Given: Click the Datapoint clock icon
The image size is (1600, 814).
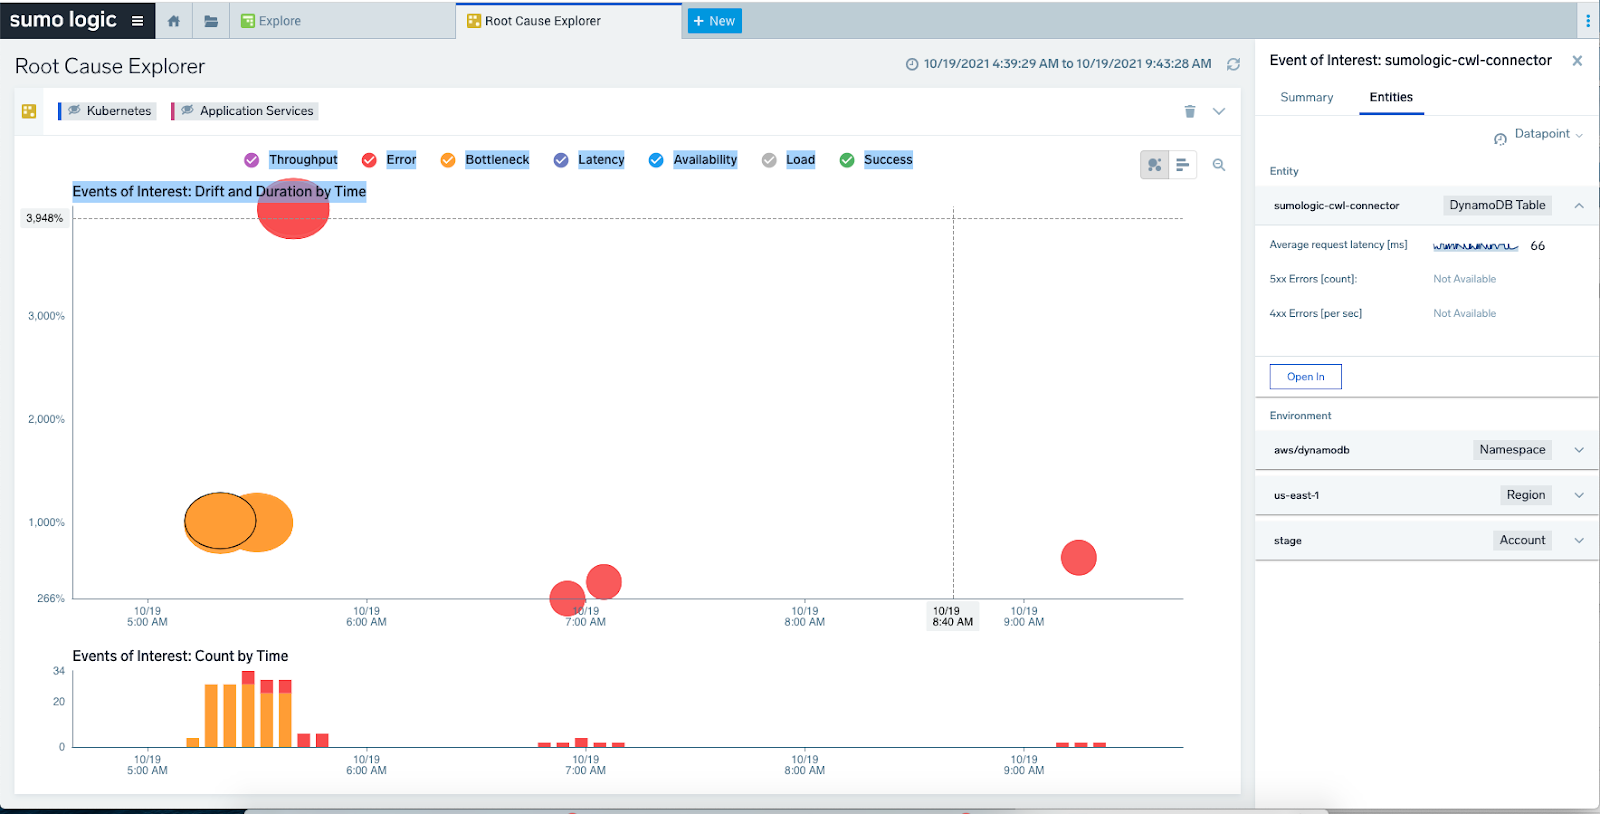Looking at the screenshot, I should [1500, 139].
